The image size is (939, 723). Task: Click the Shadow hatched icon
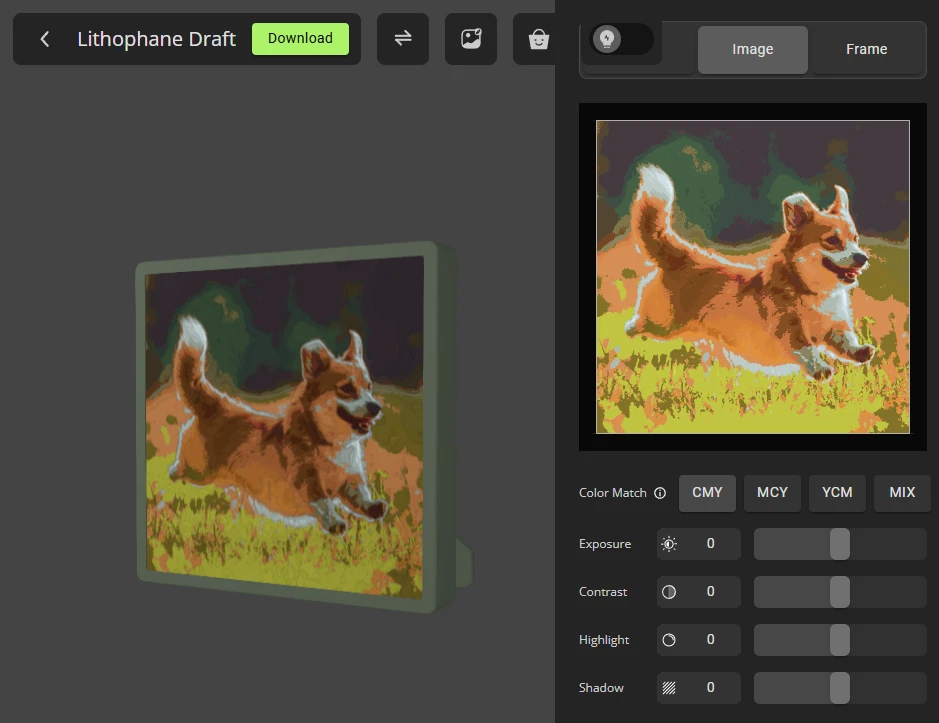(x=669, y=688)
